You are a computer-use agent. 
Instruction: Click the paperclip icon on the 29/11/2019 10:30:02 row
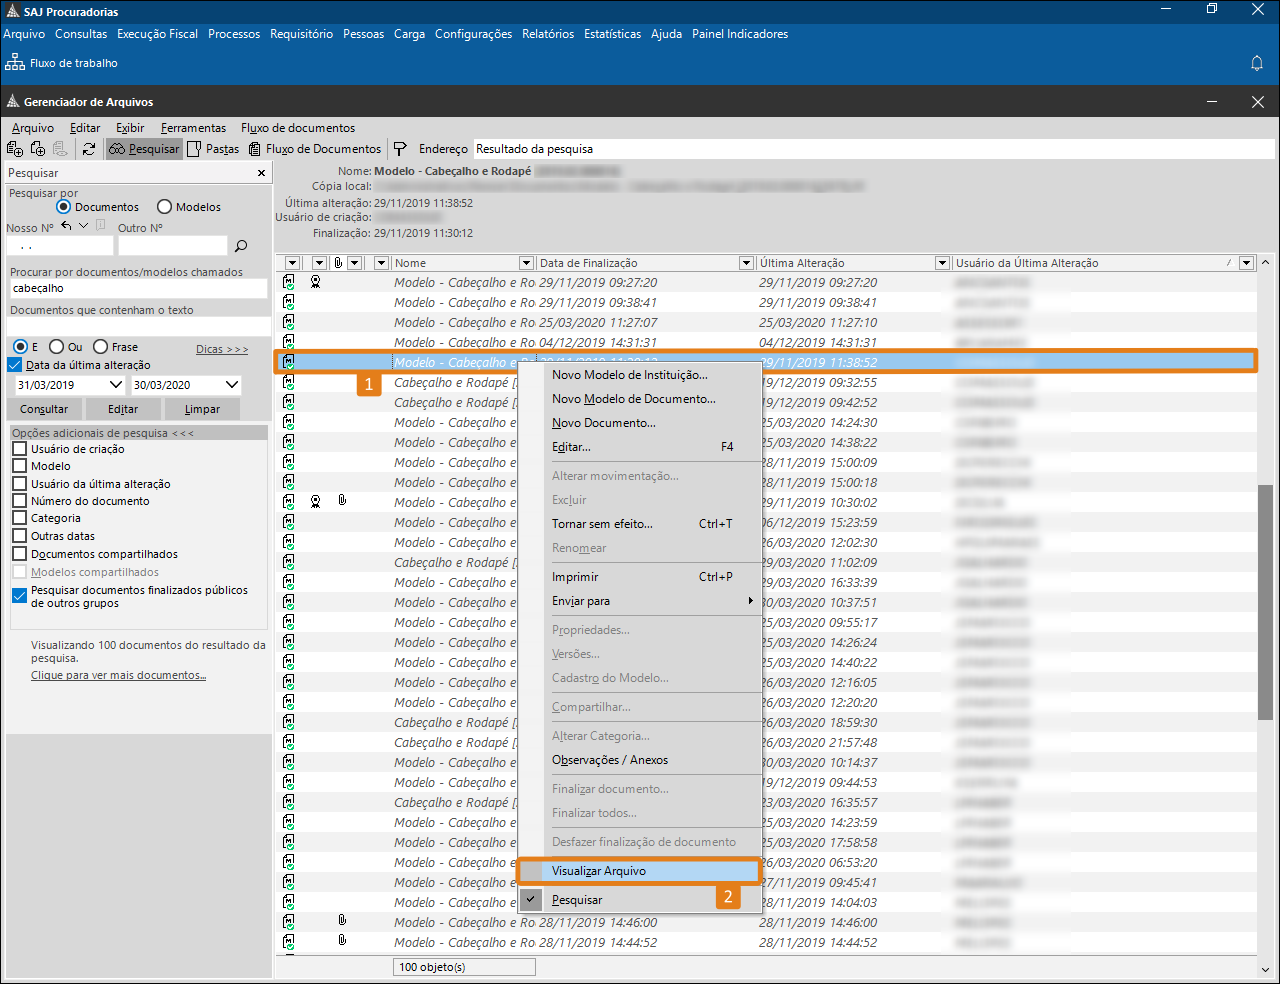coord(342,500)
